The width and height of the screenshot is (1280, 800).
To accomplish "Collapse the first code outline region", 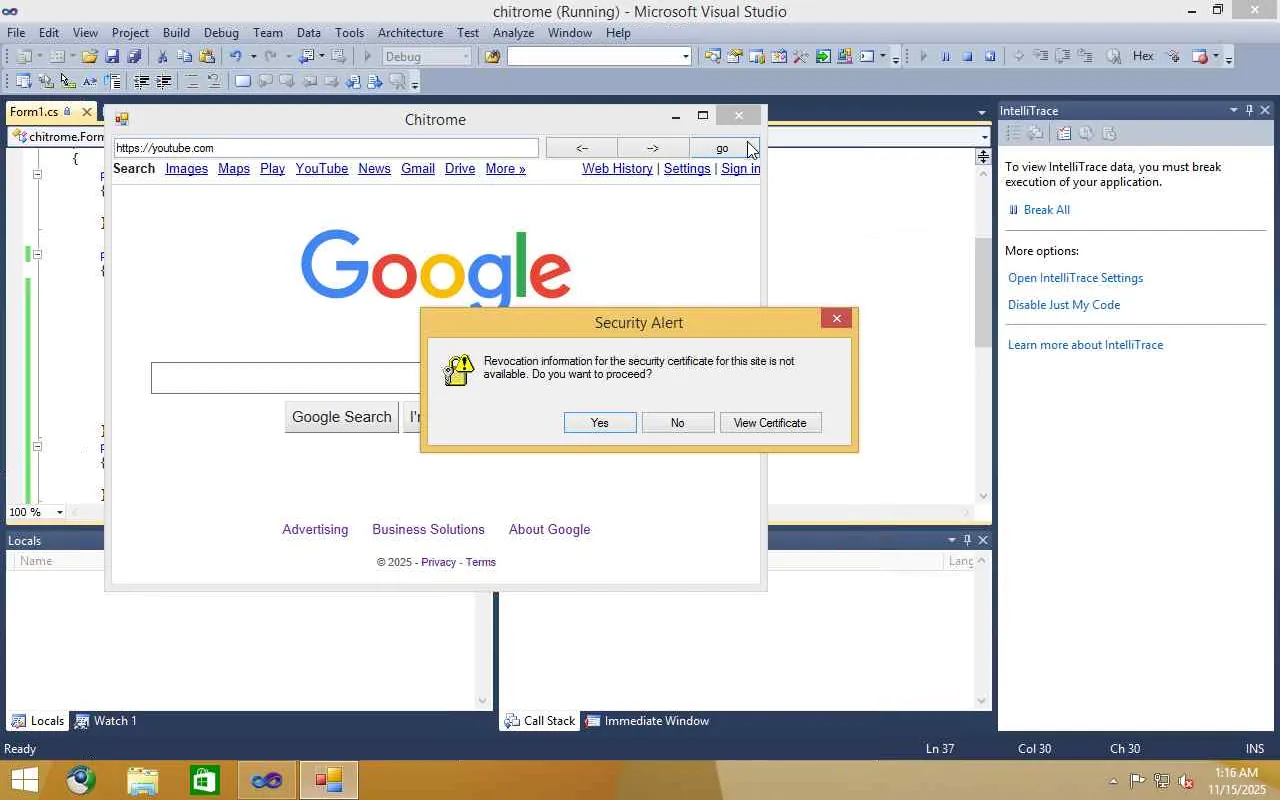I will pyautogui.click(x=37, y=175).
